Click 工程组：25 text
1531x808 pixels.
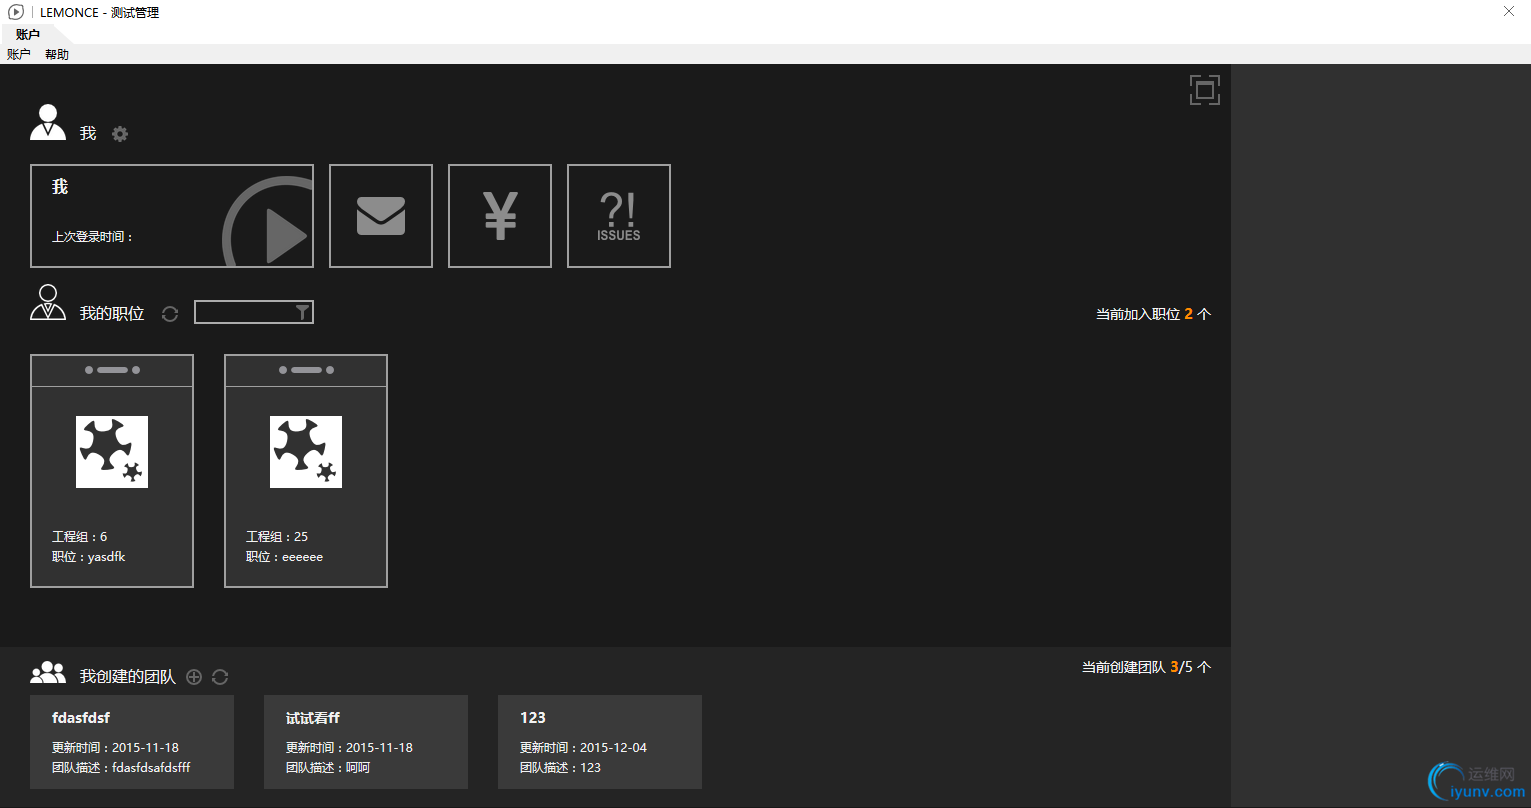point(277,537)
